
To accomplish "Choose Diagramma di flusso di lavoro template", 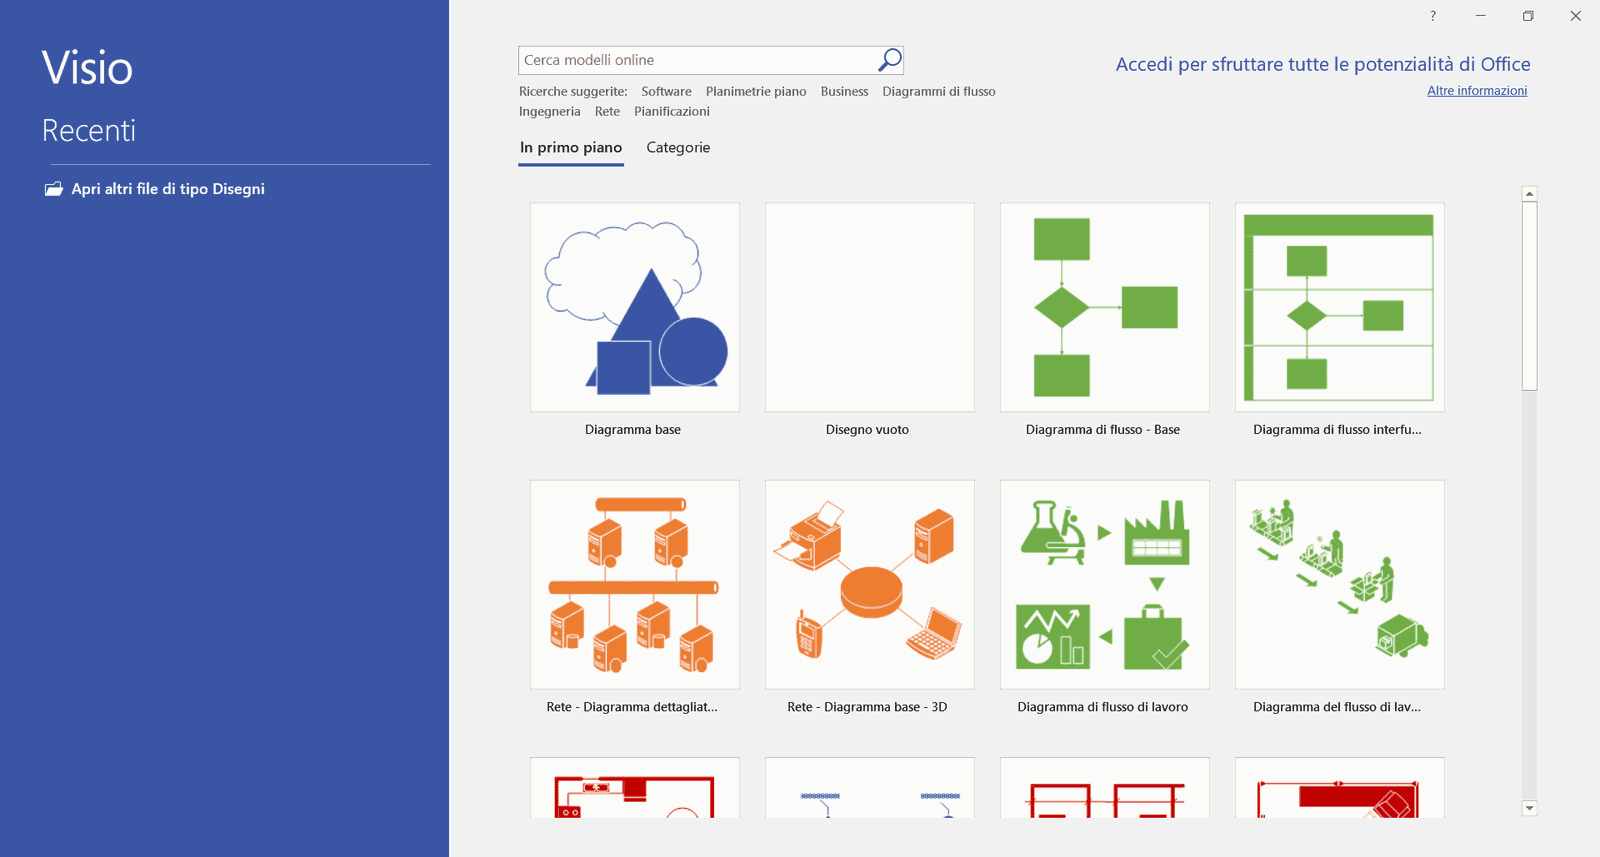I will pyautogui.click(x=1105, y=584).
